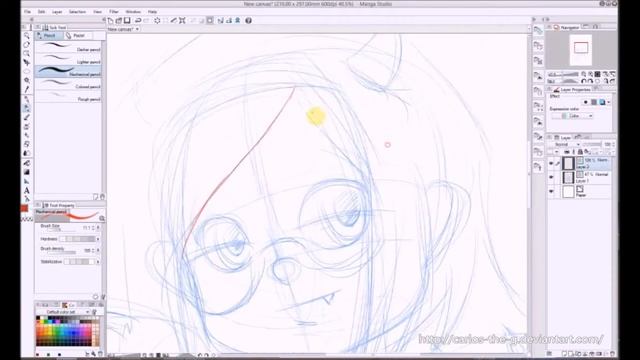Open the Edit menu
640x360 pixels.
pyautogui.click(x=41, y=12)
